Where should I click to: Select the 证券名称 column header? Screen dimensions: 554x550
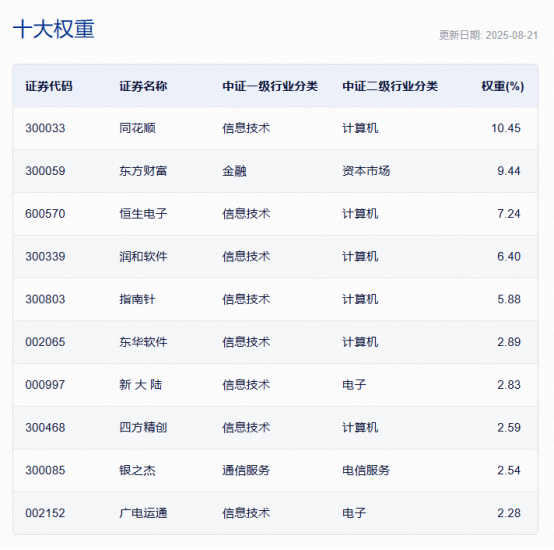click(x=143, y=86)
